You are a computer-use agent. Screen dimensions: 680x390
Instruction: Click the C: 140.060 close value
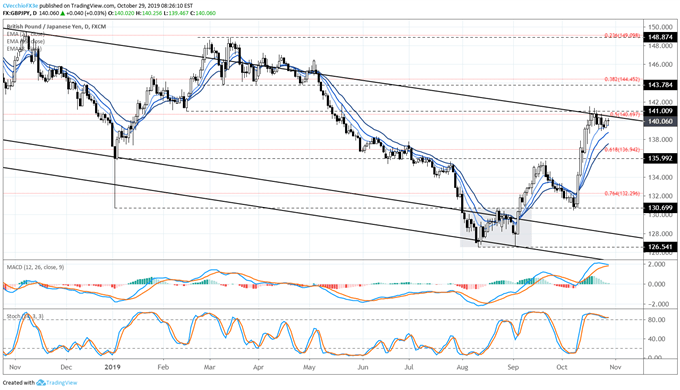click(203, 13)
